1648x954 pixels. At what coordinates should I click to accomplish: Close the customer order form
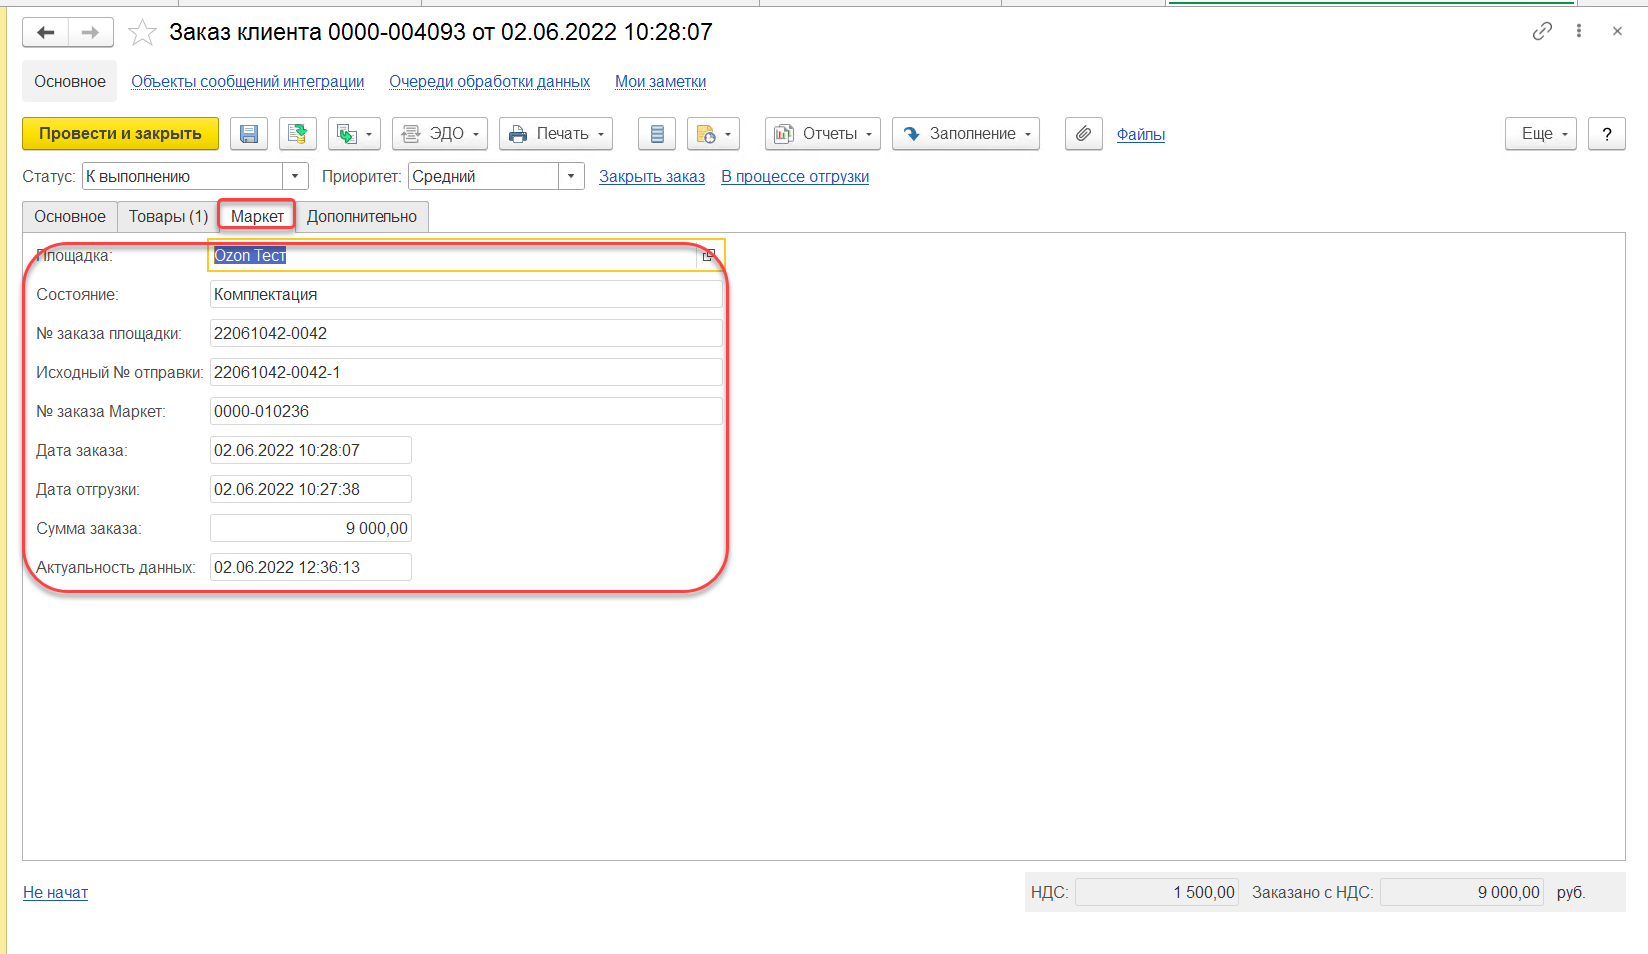[x=1617, y=31]
